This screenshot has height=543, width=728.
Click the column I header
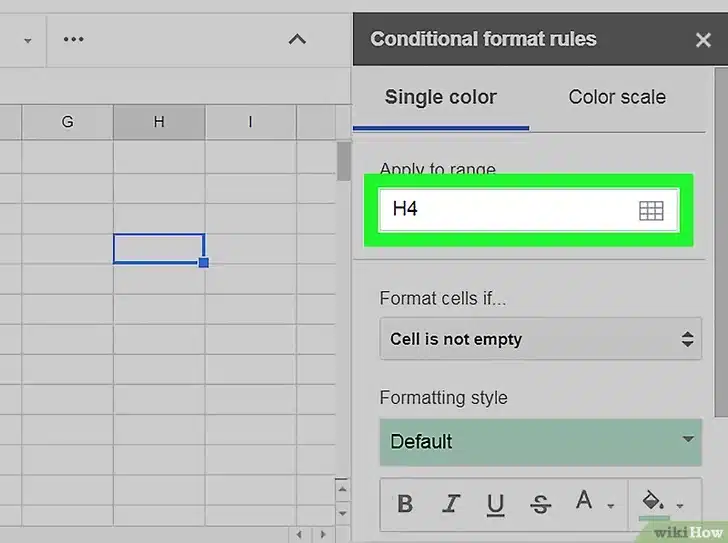pos(250,123)
